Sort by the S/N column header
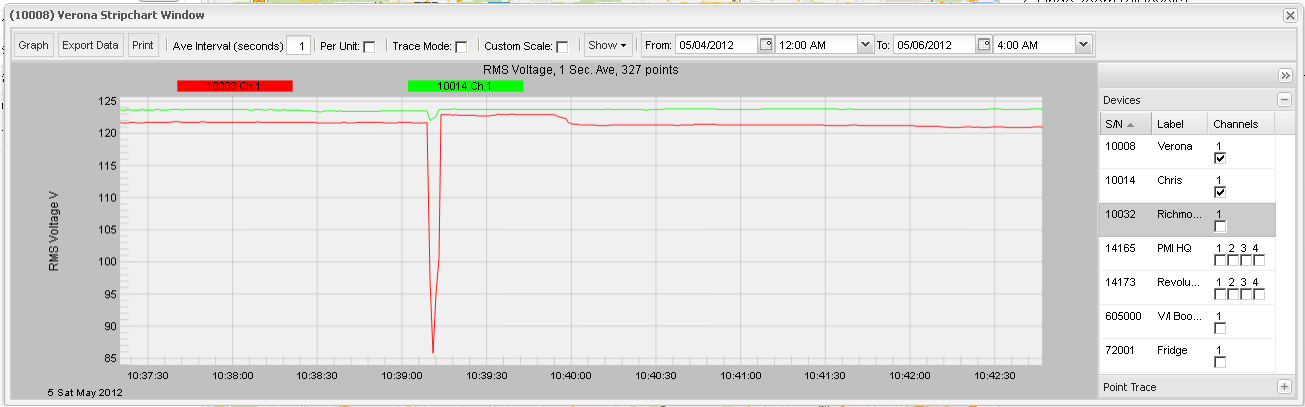The height and width of the screenshot is (407, 1305). 1124,124
